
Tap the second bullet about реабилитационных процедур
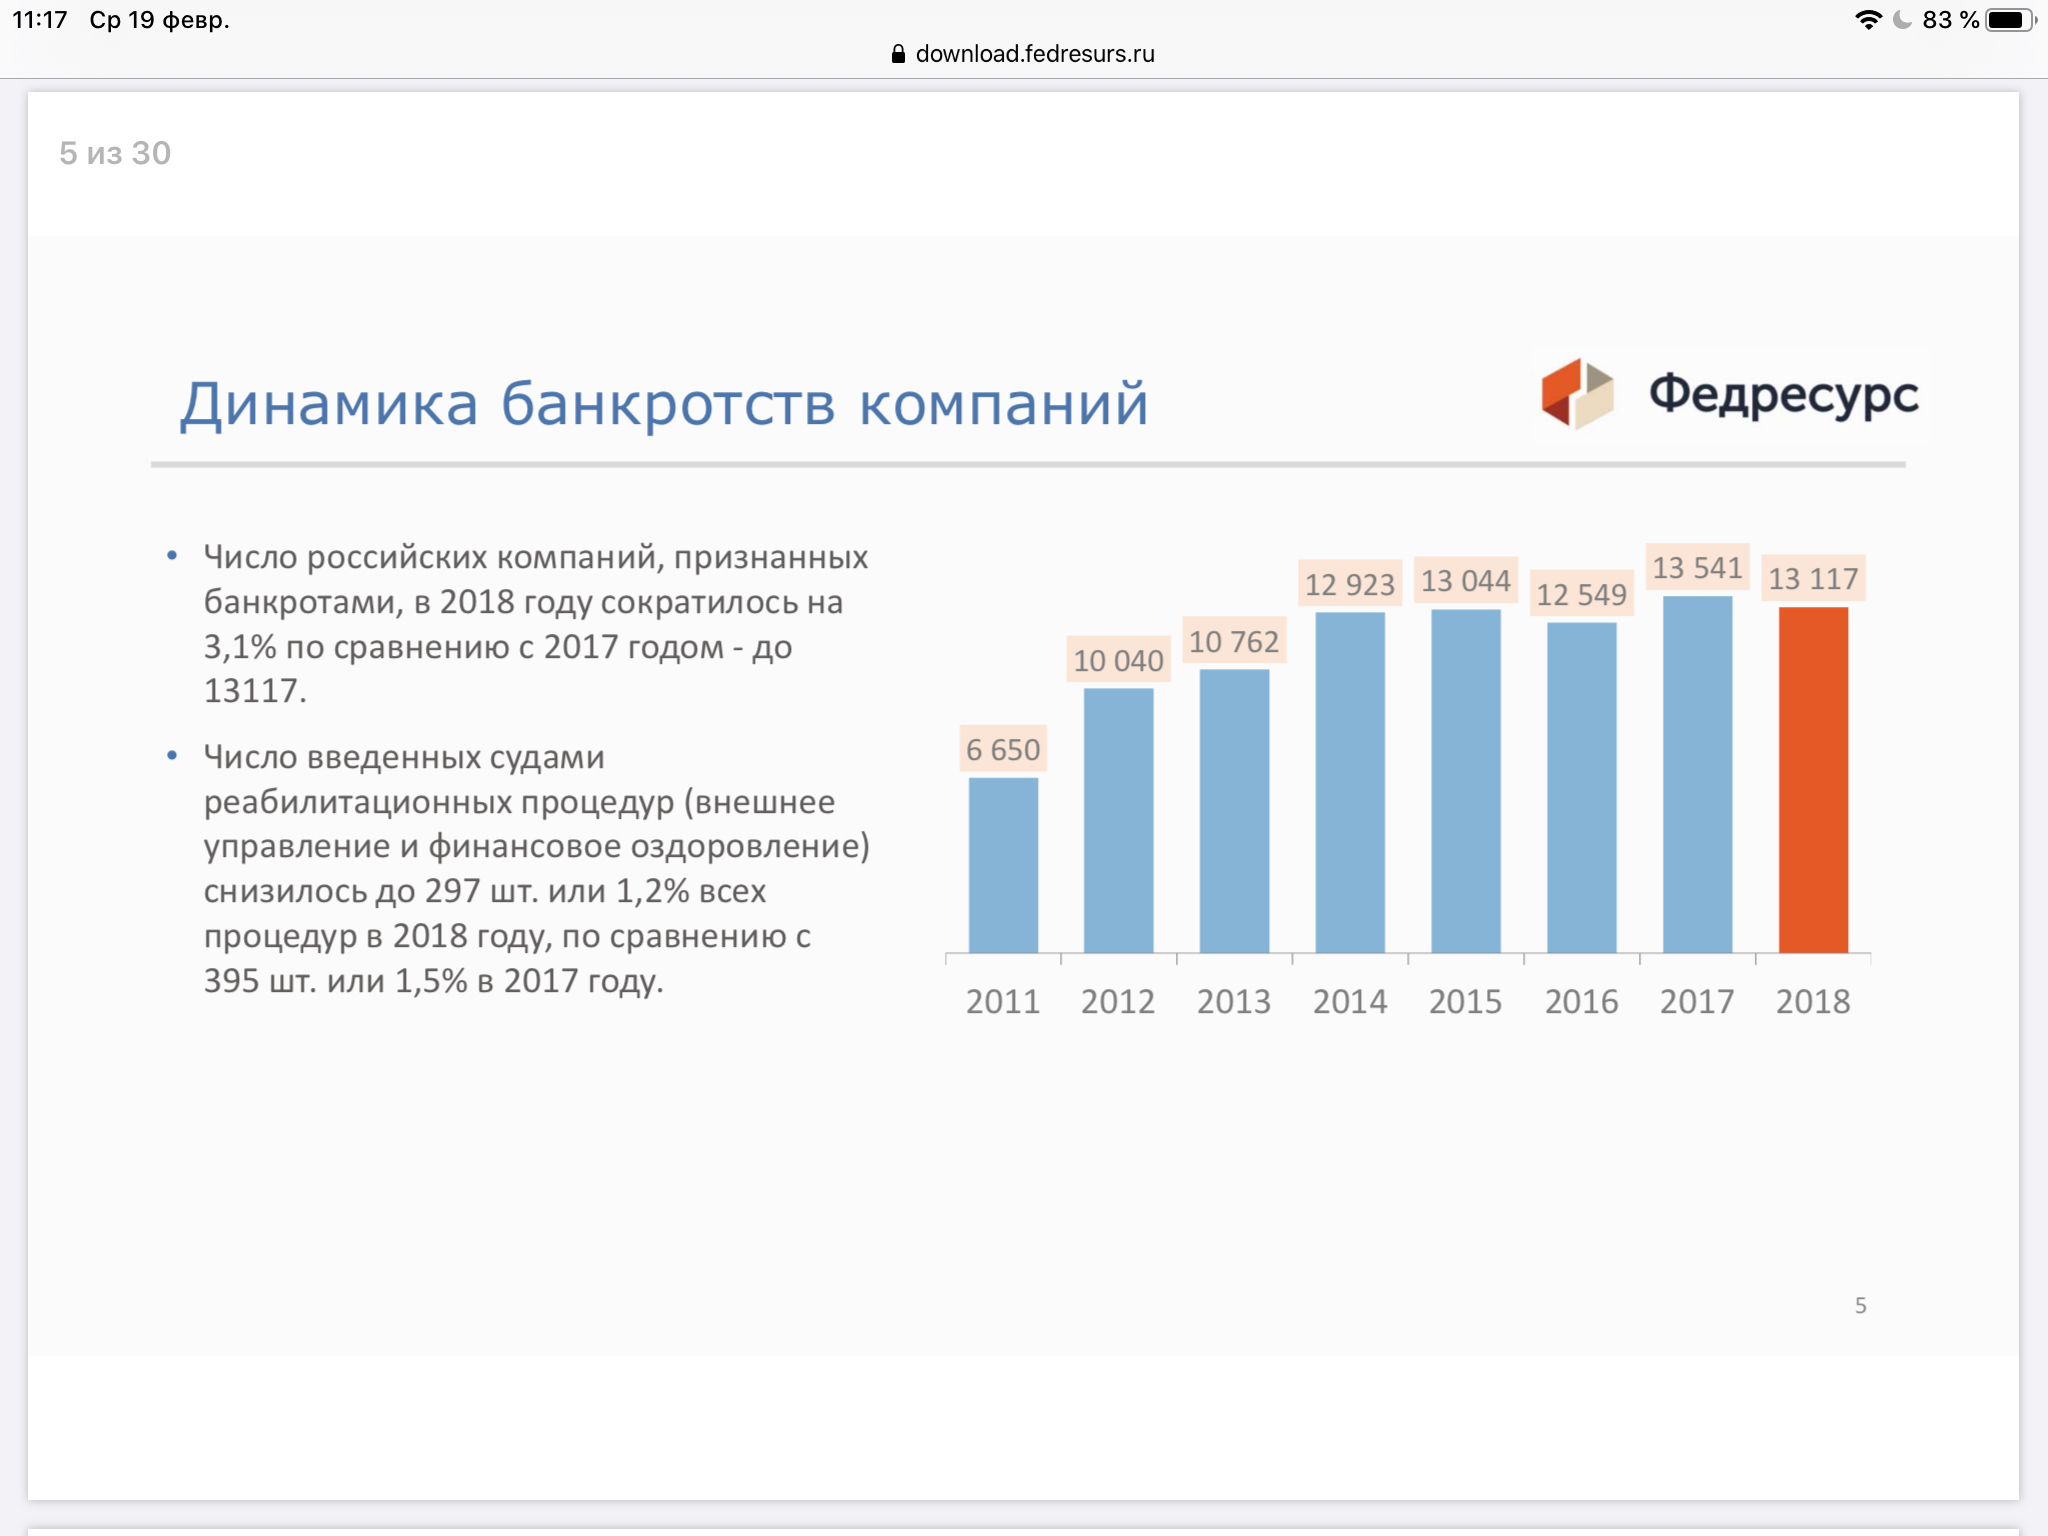pyautogui.click(x=535, y=868)
